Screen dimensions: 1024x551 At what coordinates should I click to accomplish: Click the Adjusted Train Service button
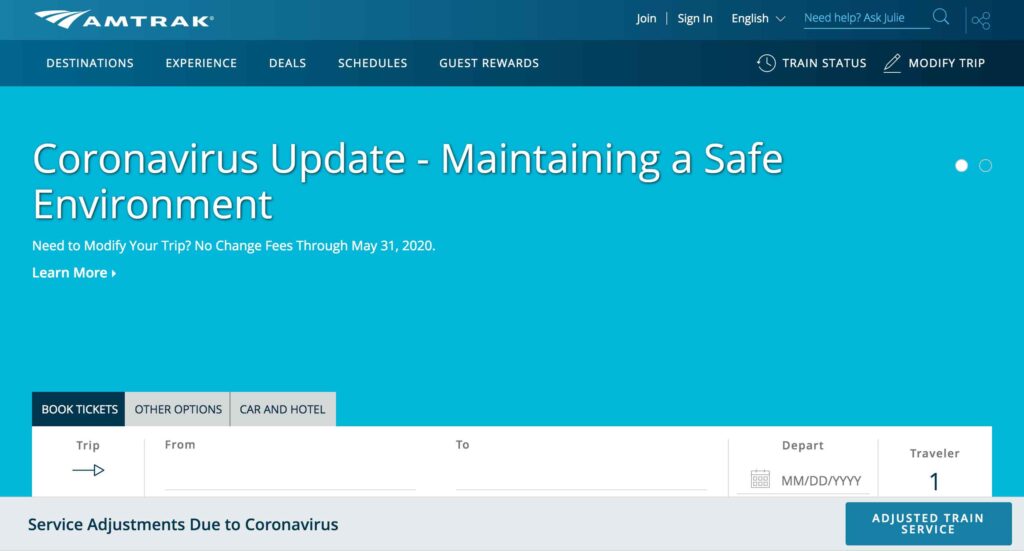point(927,524)
